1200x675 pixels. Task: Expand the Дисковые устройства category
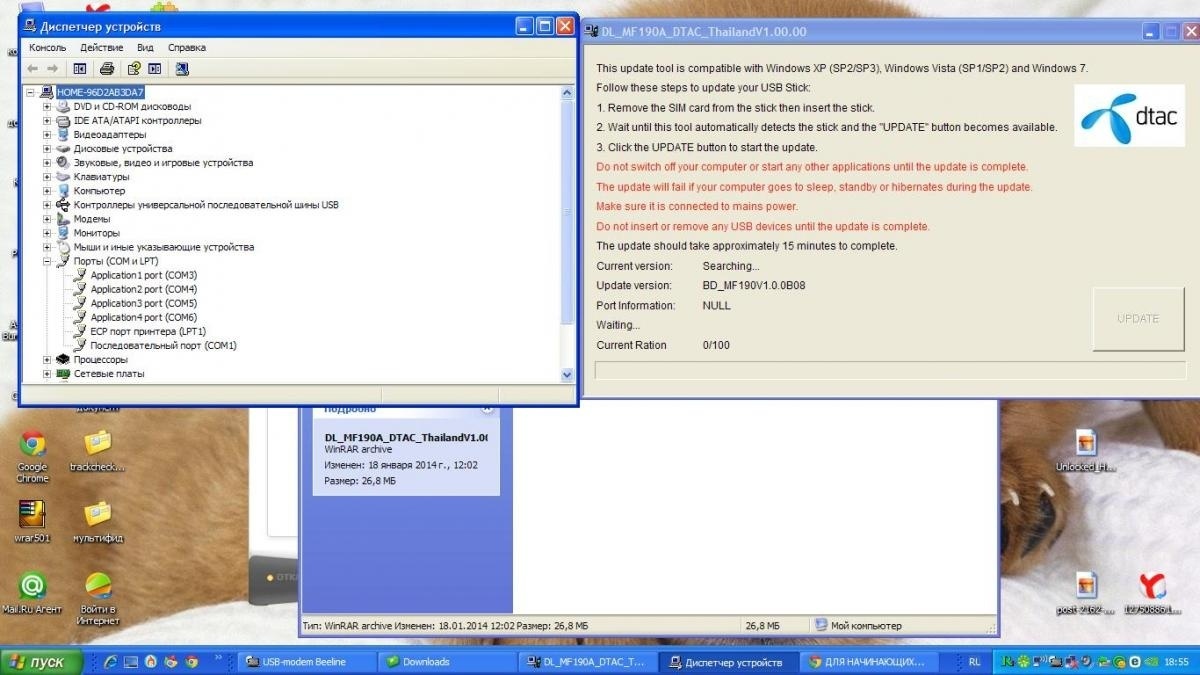tap(47, 148)
